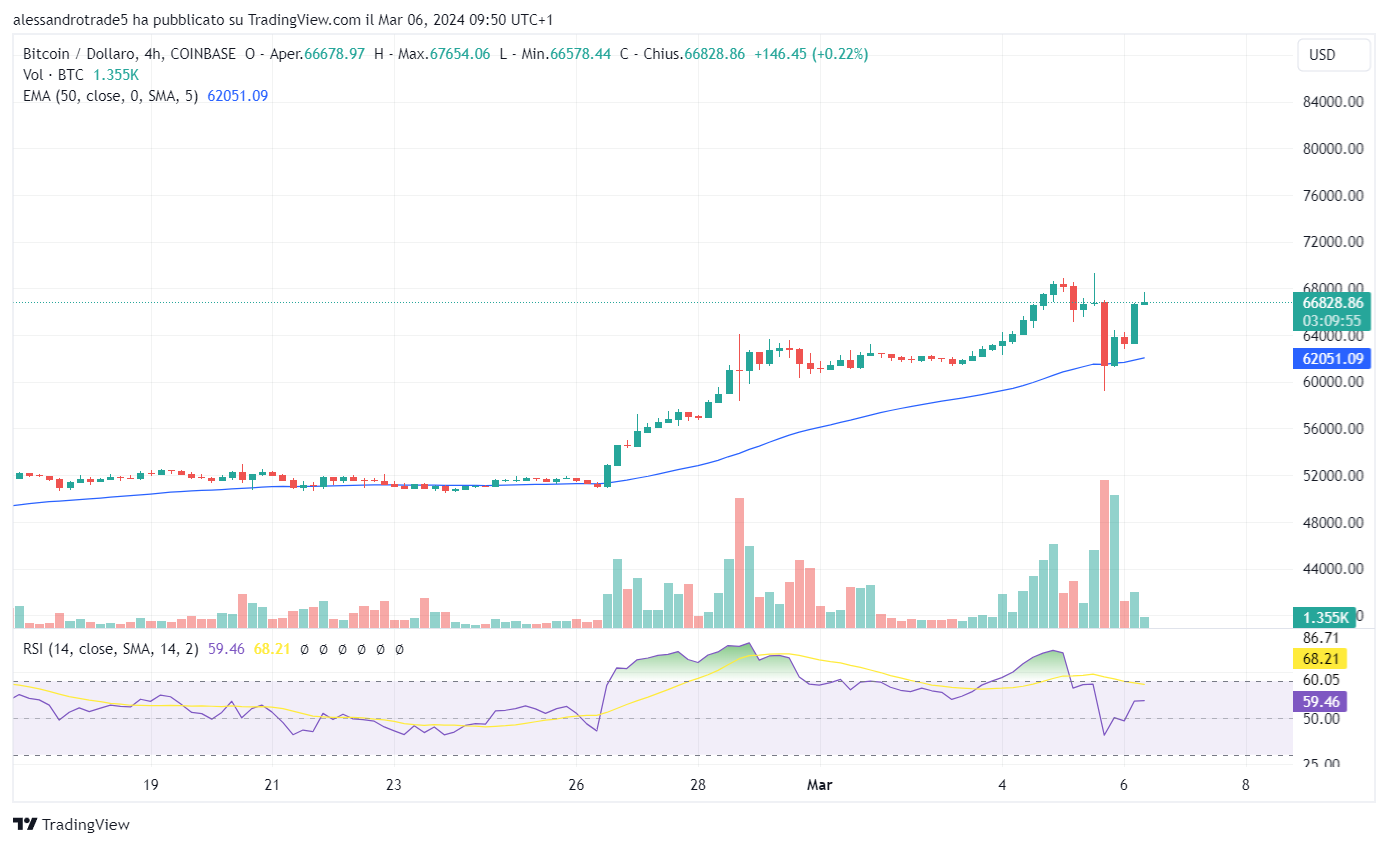Click the 86.71 RSI scale label
Viewport: 1388px width, 846px height.
(x=1320, y=637)
